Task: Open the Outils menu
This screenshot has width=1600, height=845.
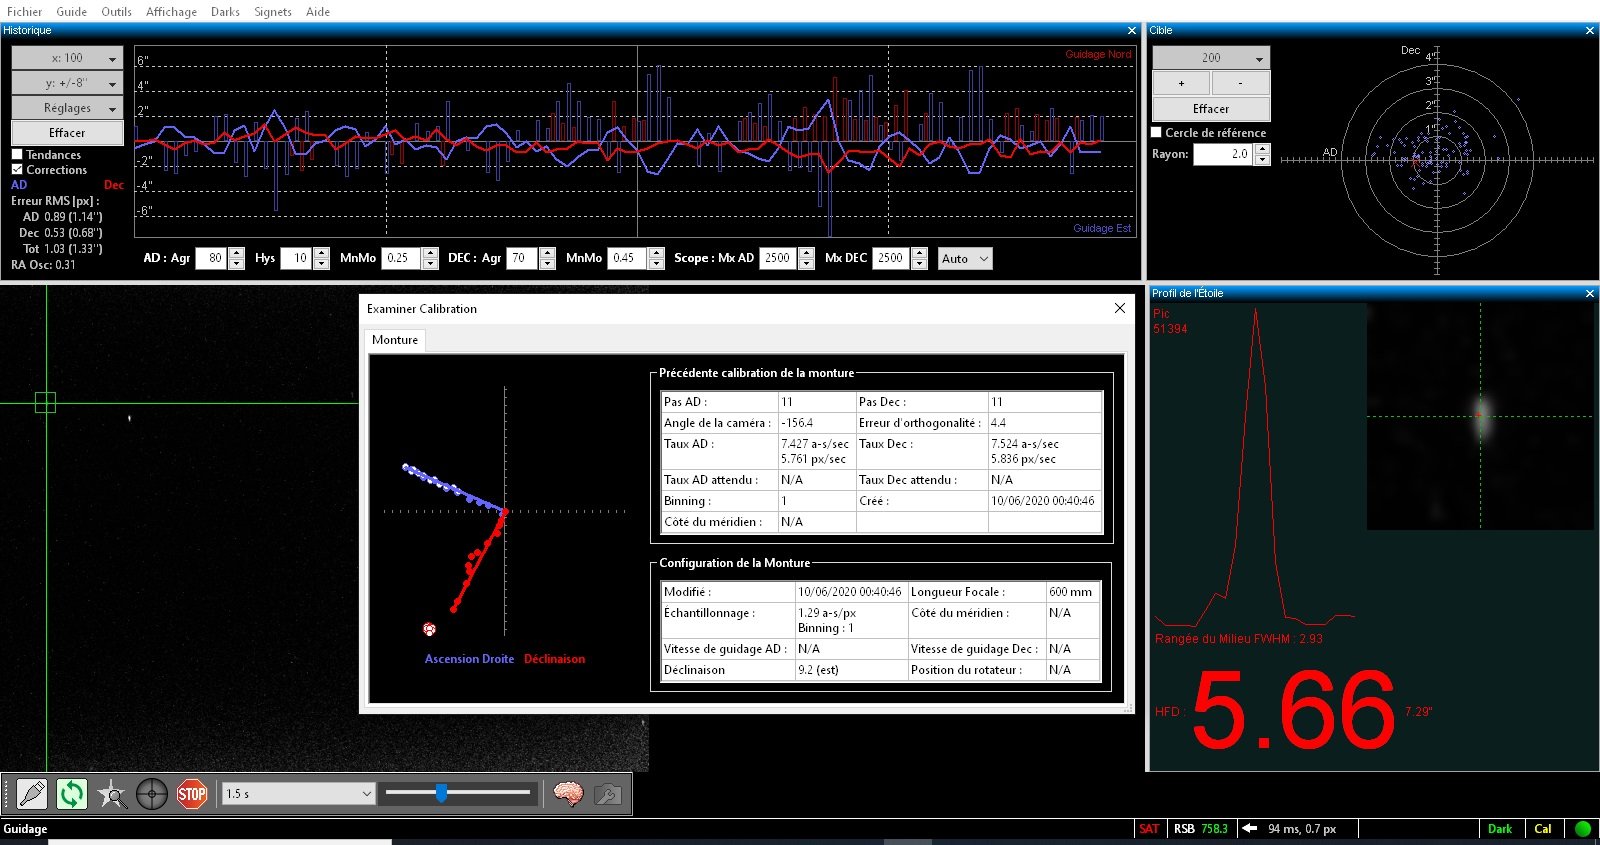Action: coord(116,12)
